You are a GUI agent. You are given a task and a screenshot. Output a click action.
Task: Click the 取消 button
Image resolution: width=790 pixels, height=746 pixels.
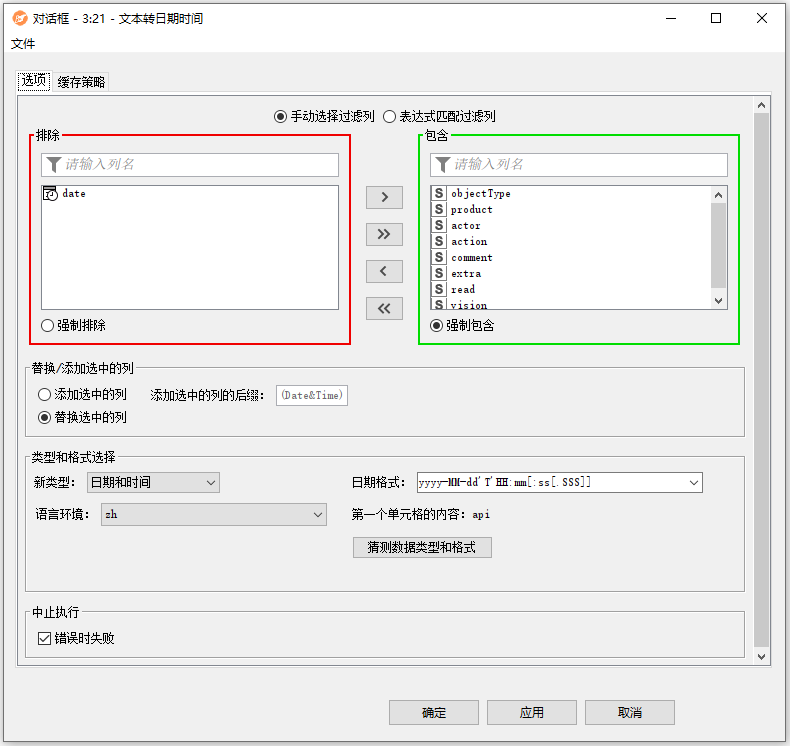click(x=630, y=713)
